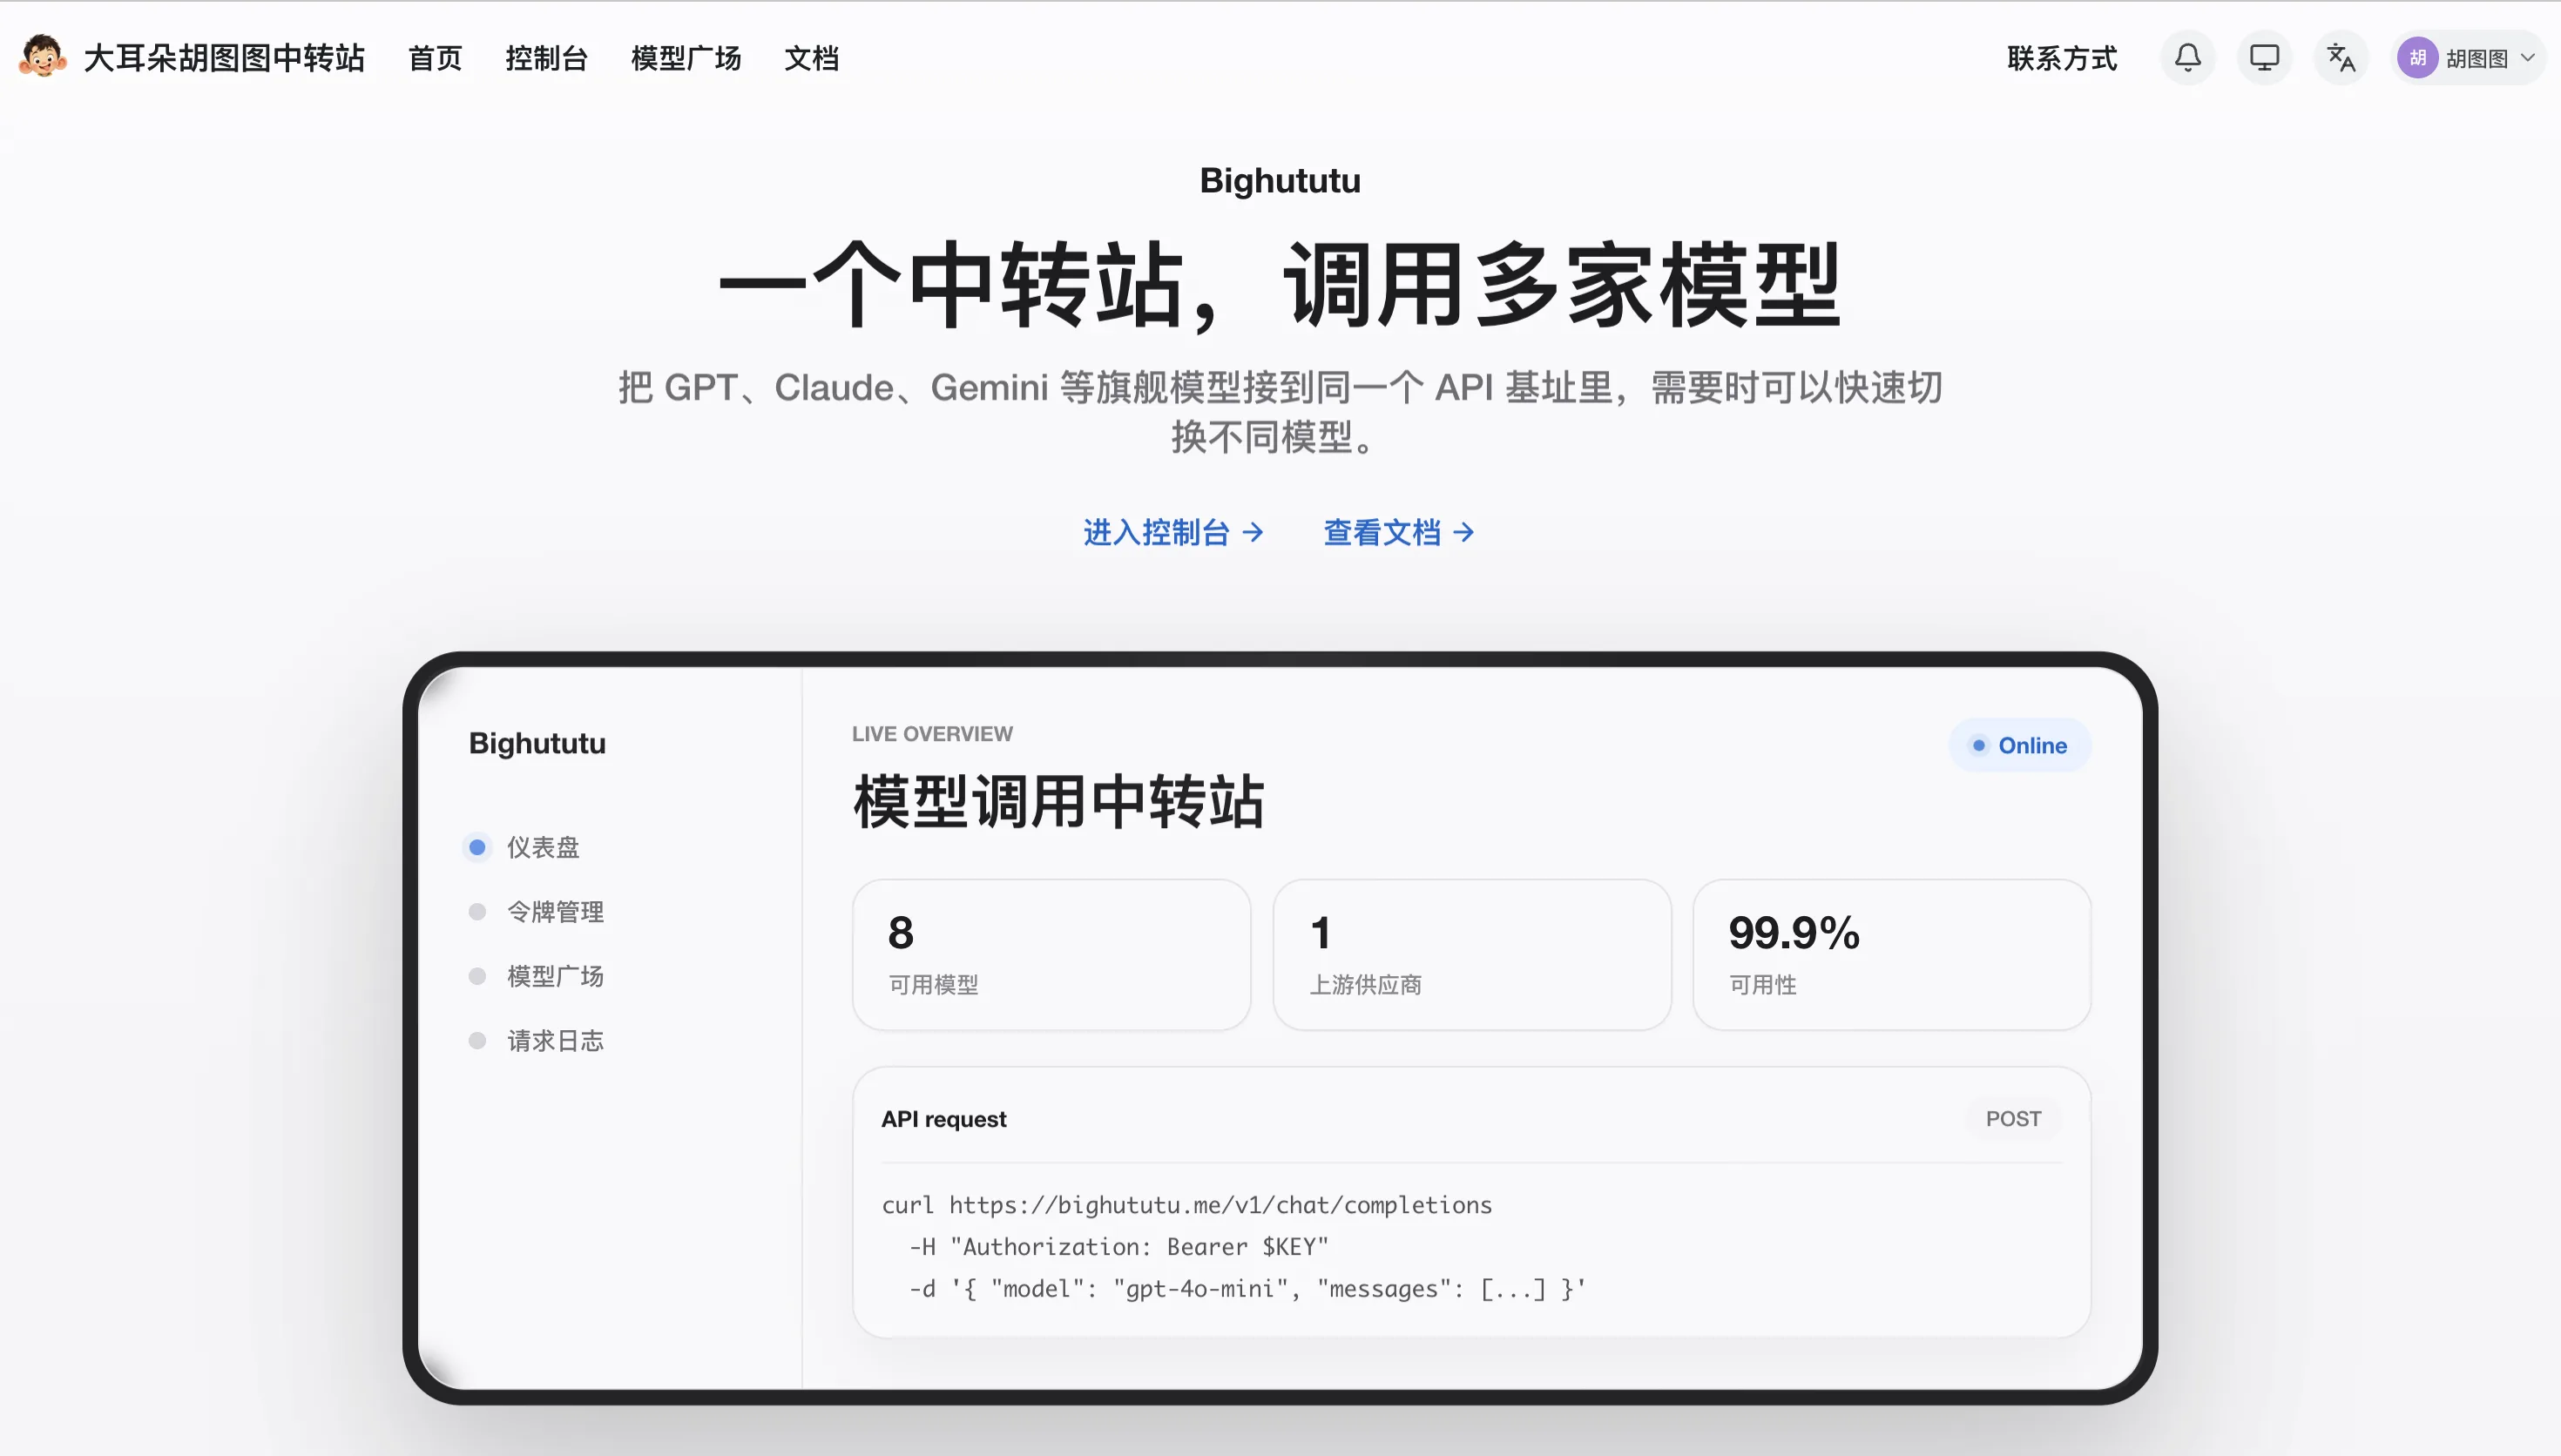Click the 大耳朵胡图图中转站 site title
Viewport: 2561px width, 1456px height.
224,58
